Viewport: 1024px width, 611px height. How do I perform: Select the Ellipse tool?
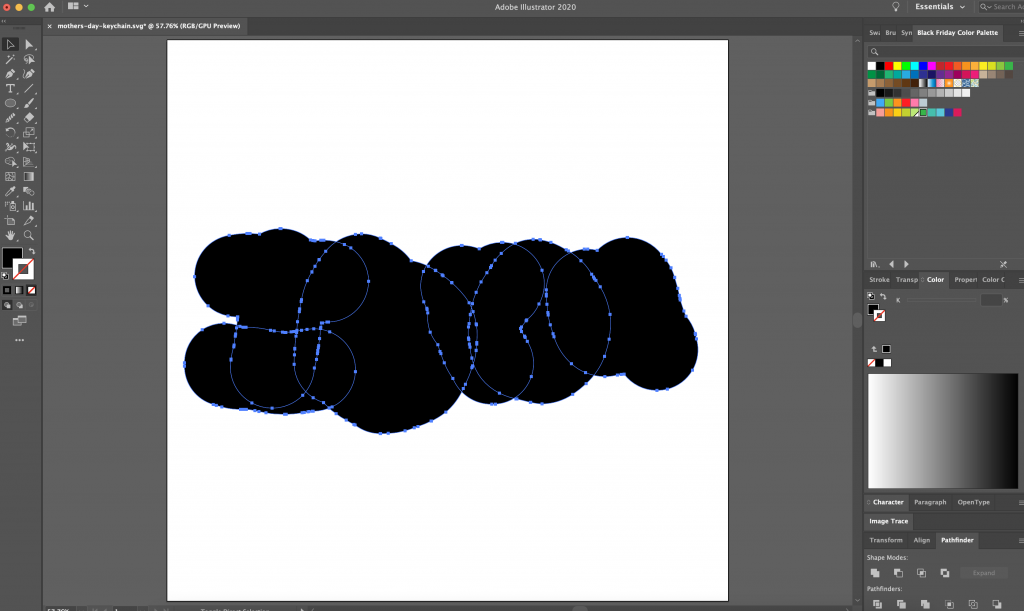coord(10,103)
